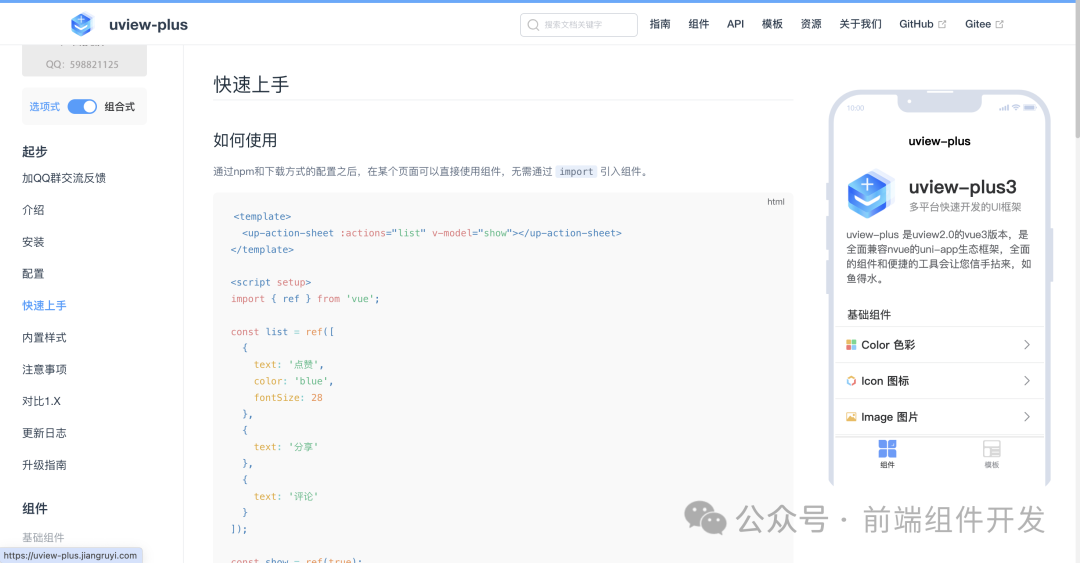The height and width of the screenshot is (563, 1080).
Task: Open the 介绍 sidebar page
Action: (33, 210)
